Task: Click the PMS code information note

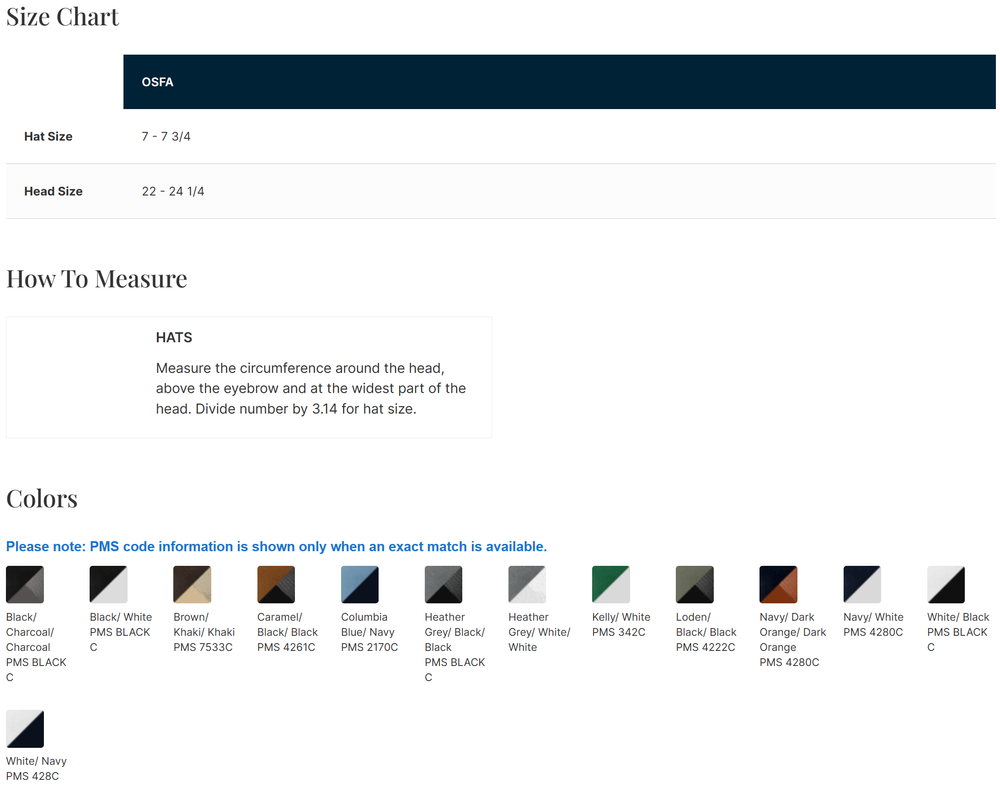Action: point(276,547)
